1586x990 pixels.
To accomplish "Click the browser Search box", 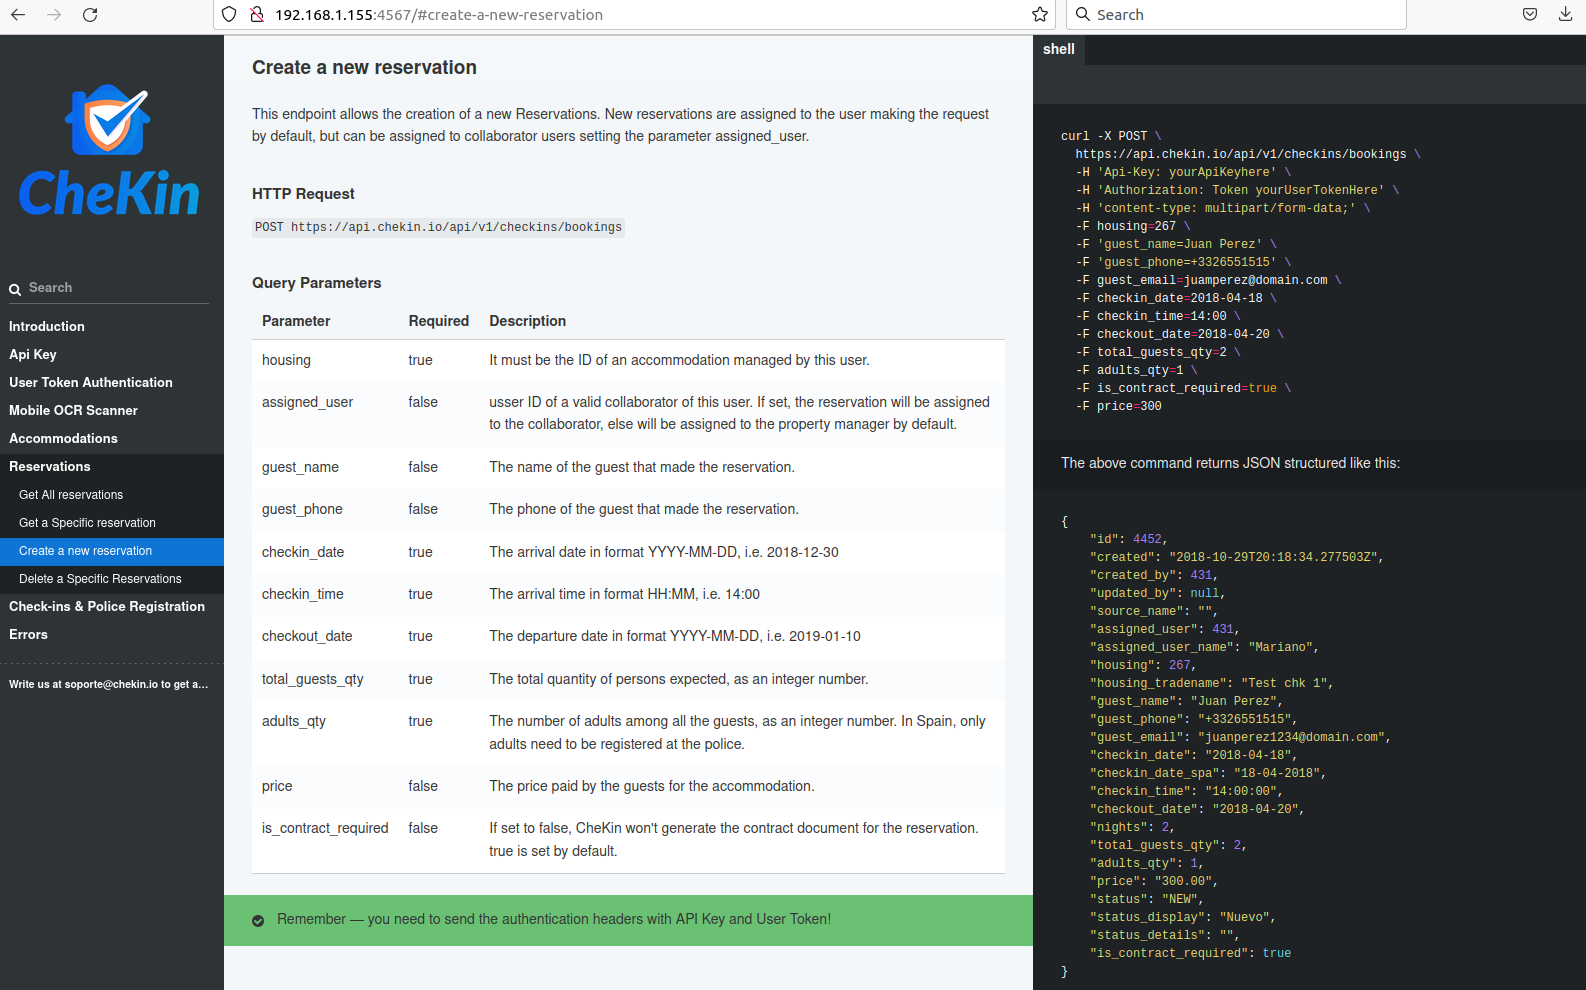I will coord(1240,15).
